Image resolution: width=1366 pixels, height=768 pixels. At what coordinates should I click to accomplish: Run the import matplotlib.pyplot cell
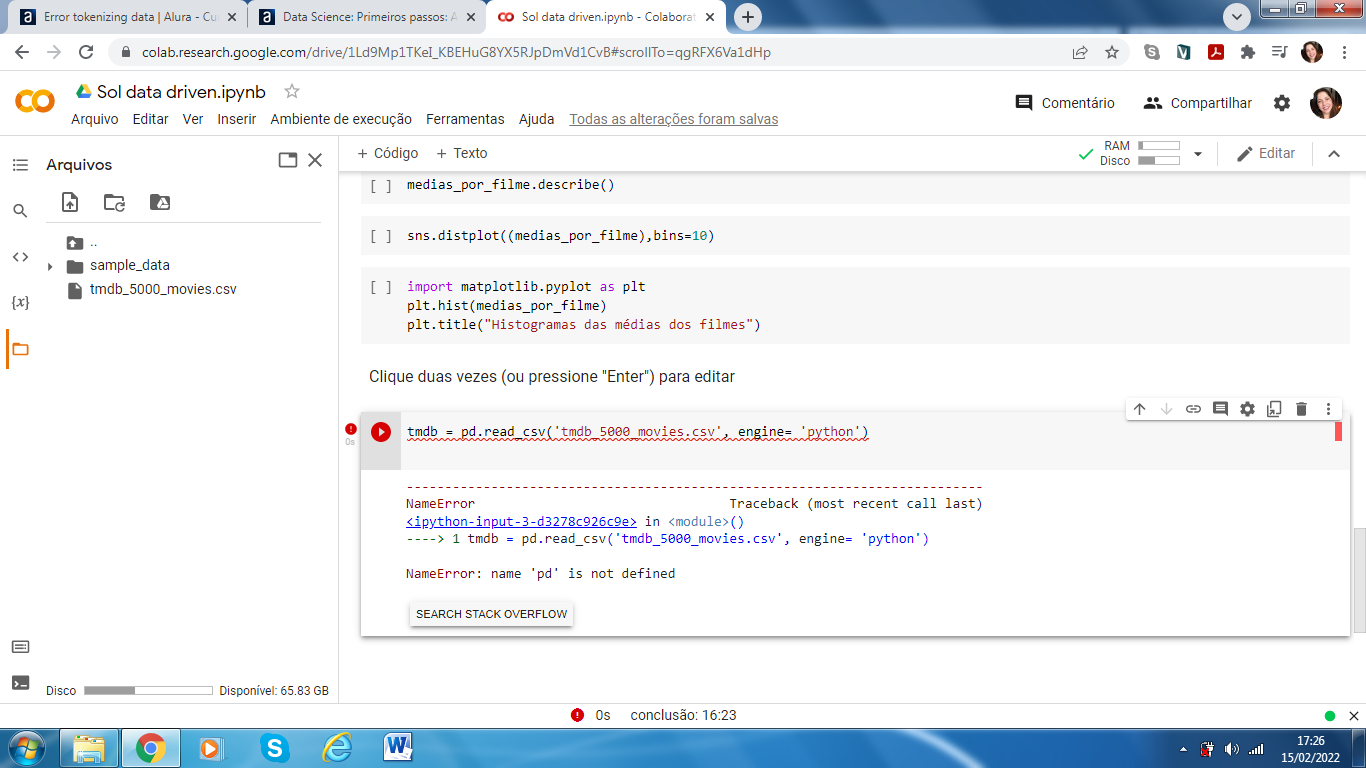point(381,287)
